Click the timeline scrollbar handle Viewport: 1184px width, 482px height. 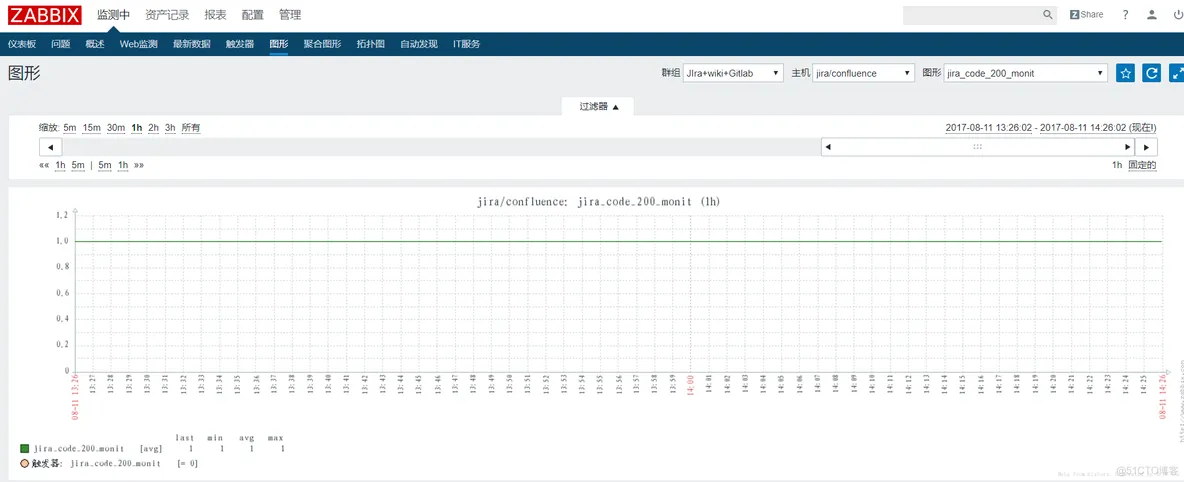tap(978, 147)
